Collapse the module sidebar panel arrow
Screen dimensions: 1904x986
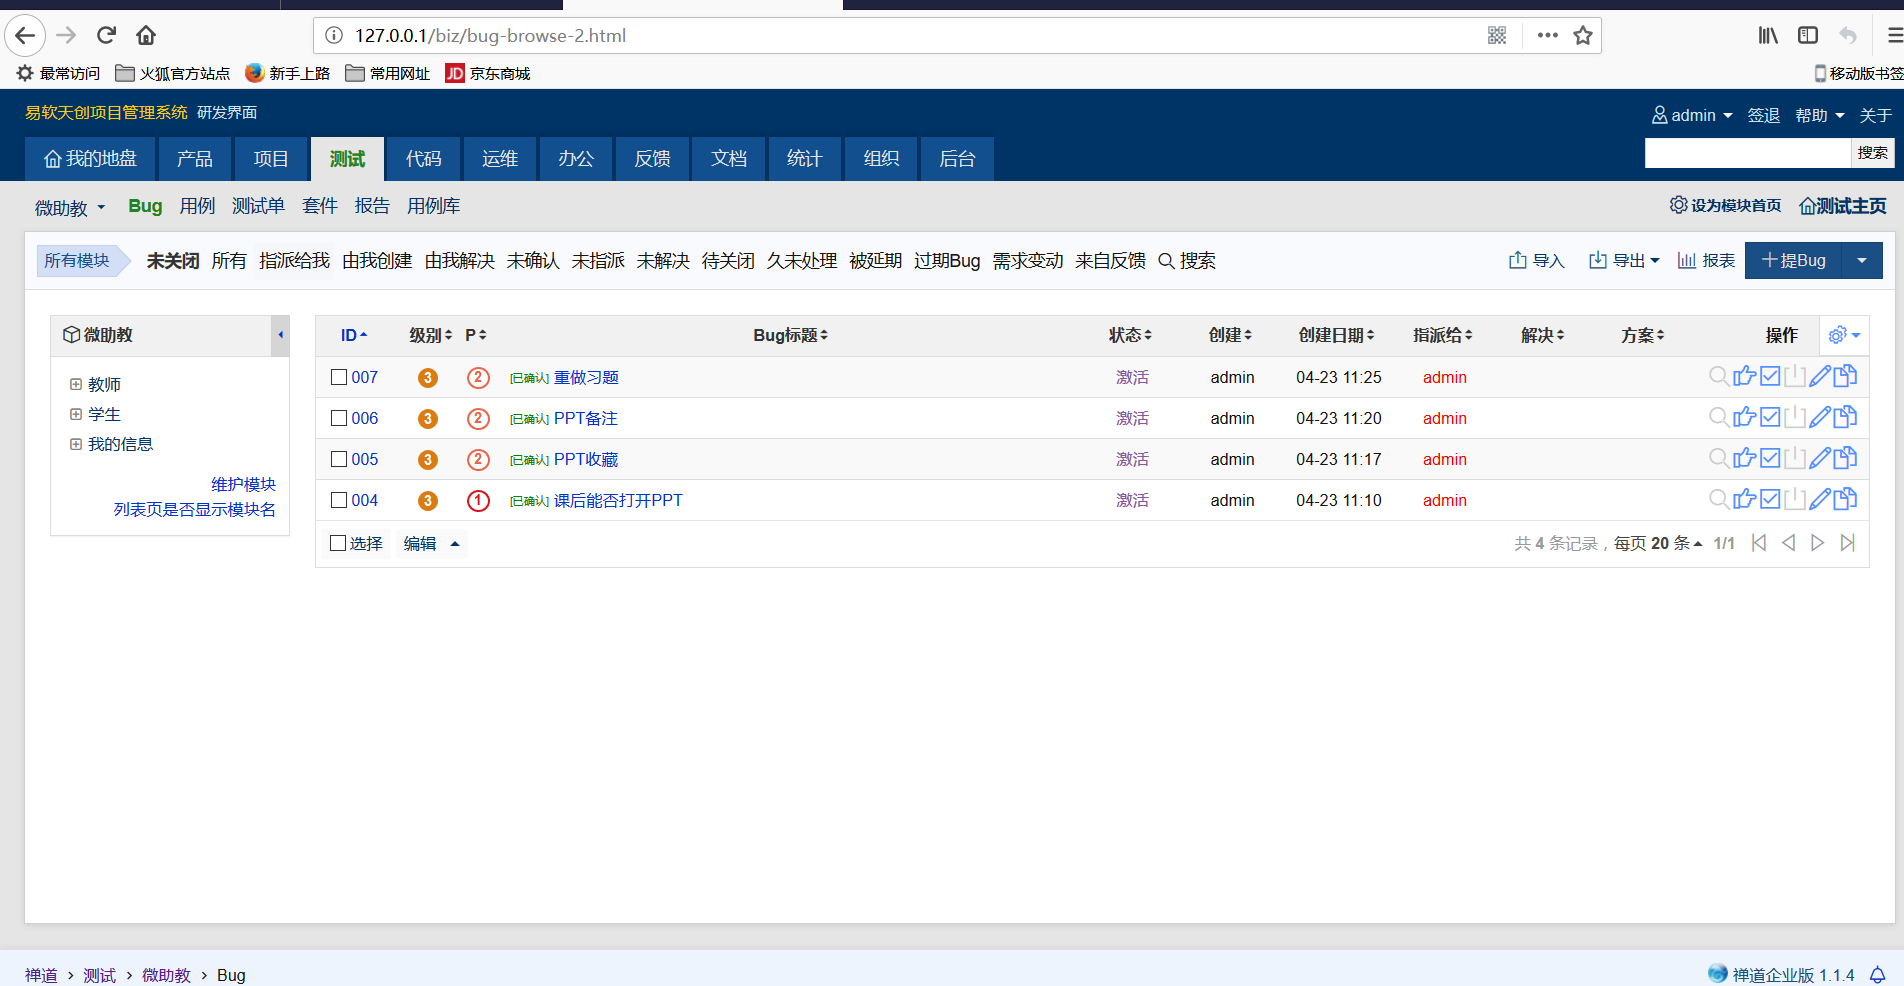point(281,335)
